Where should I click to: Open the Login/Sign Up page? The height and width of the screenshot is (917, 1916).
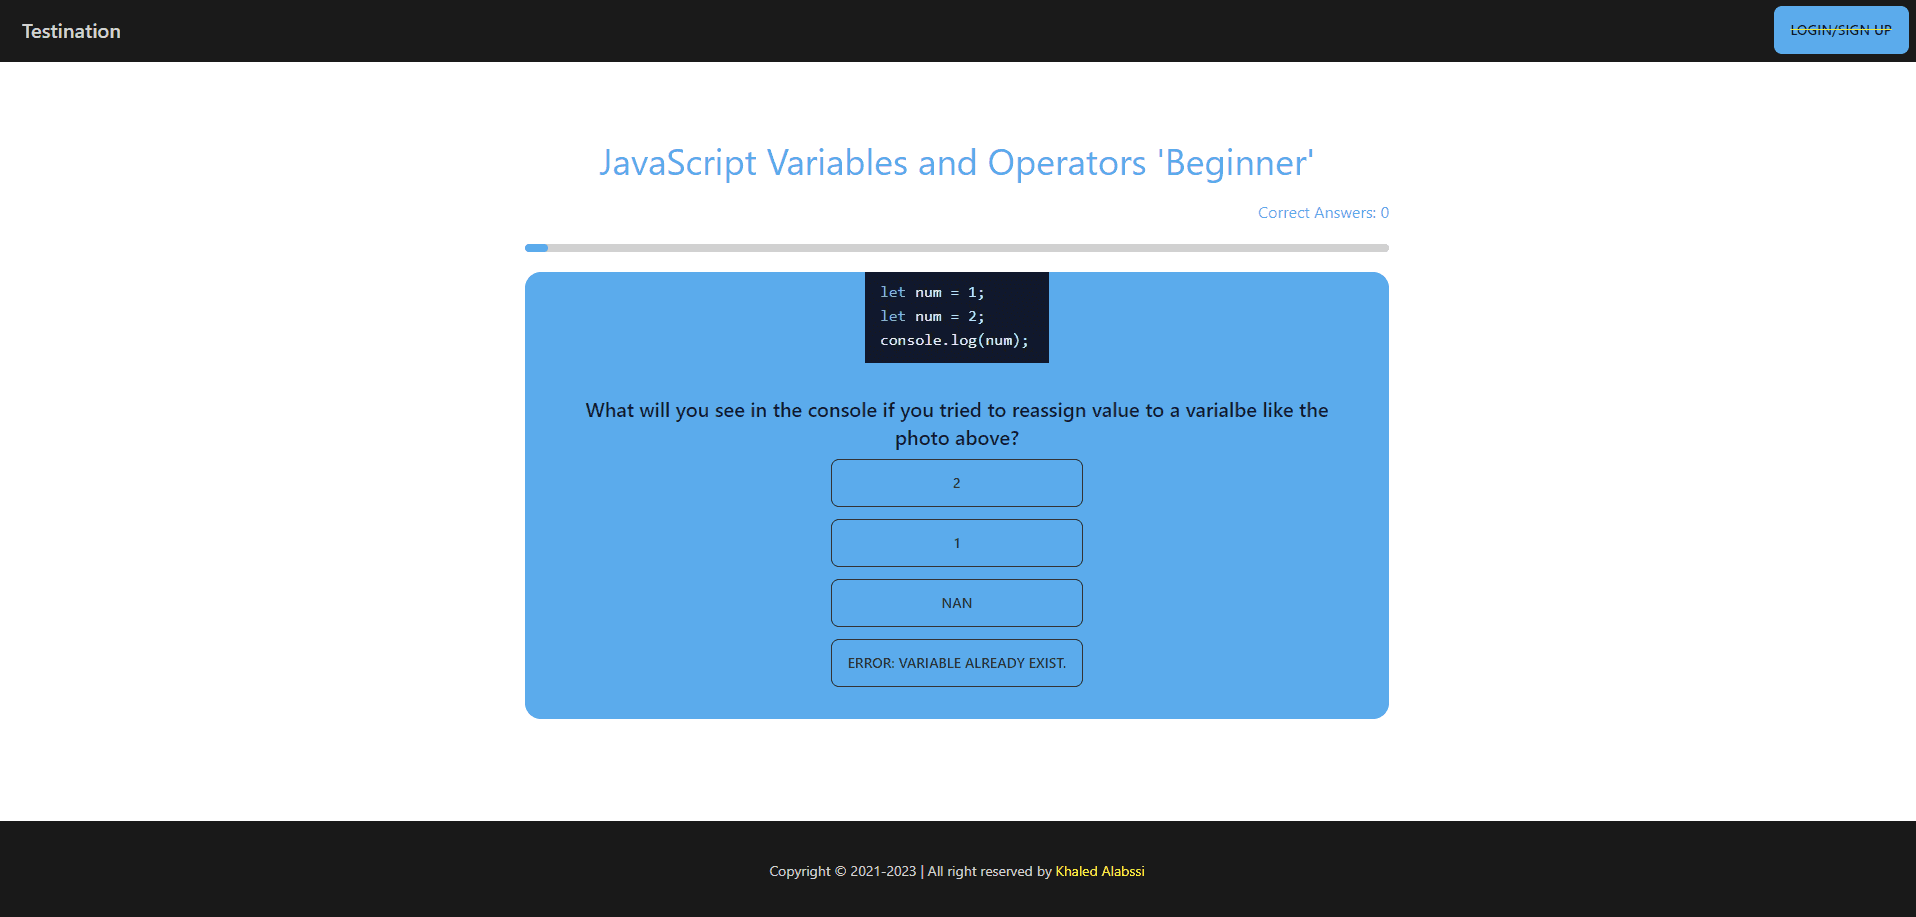click(x=1840, y=30)
